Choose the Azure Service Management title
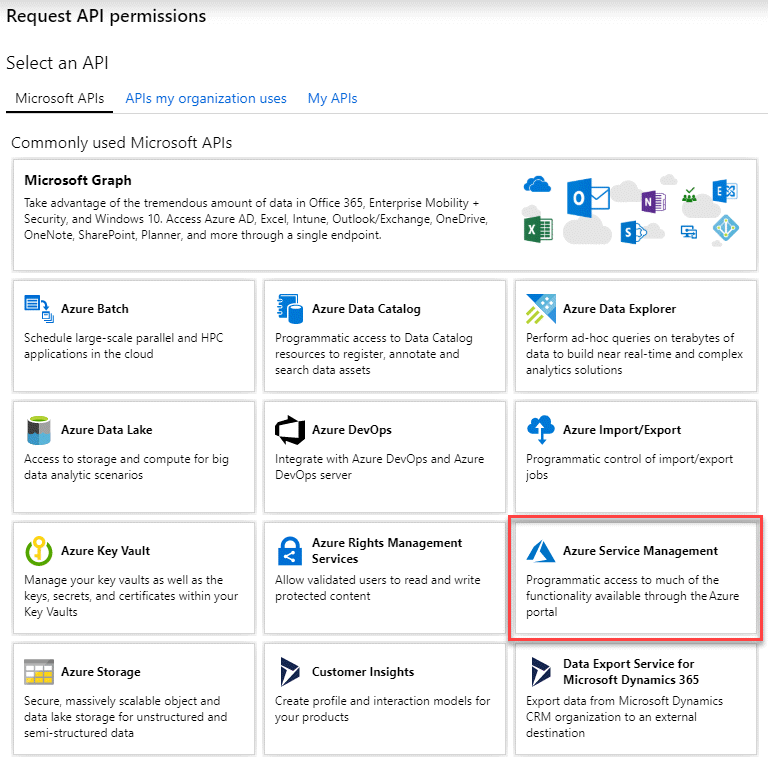768x759 pixels. [x=640, y=551]
